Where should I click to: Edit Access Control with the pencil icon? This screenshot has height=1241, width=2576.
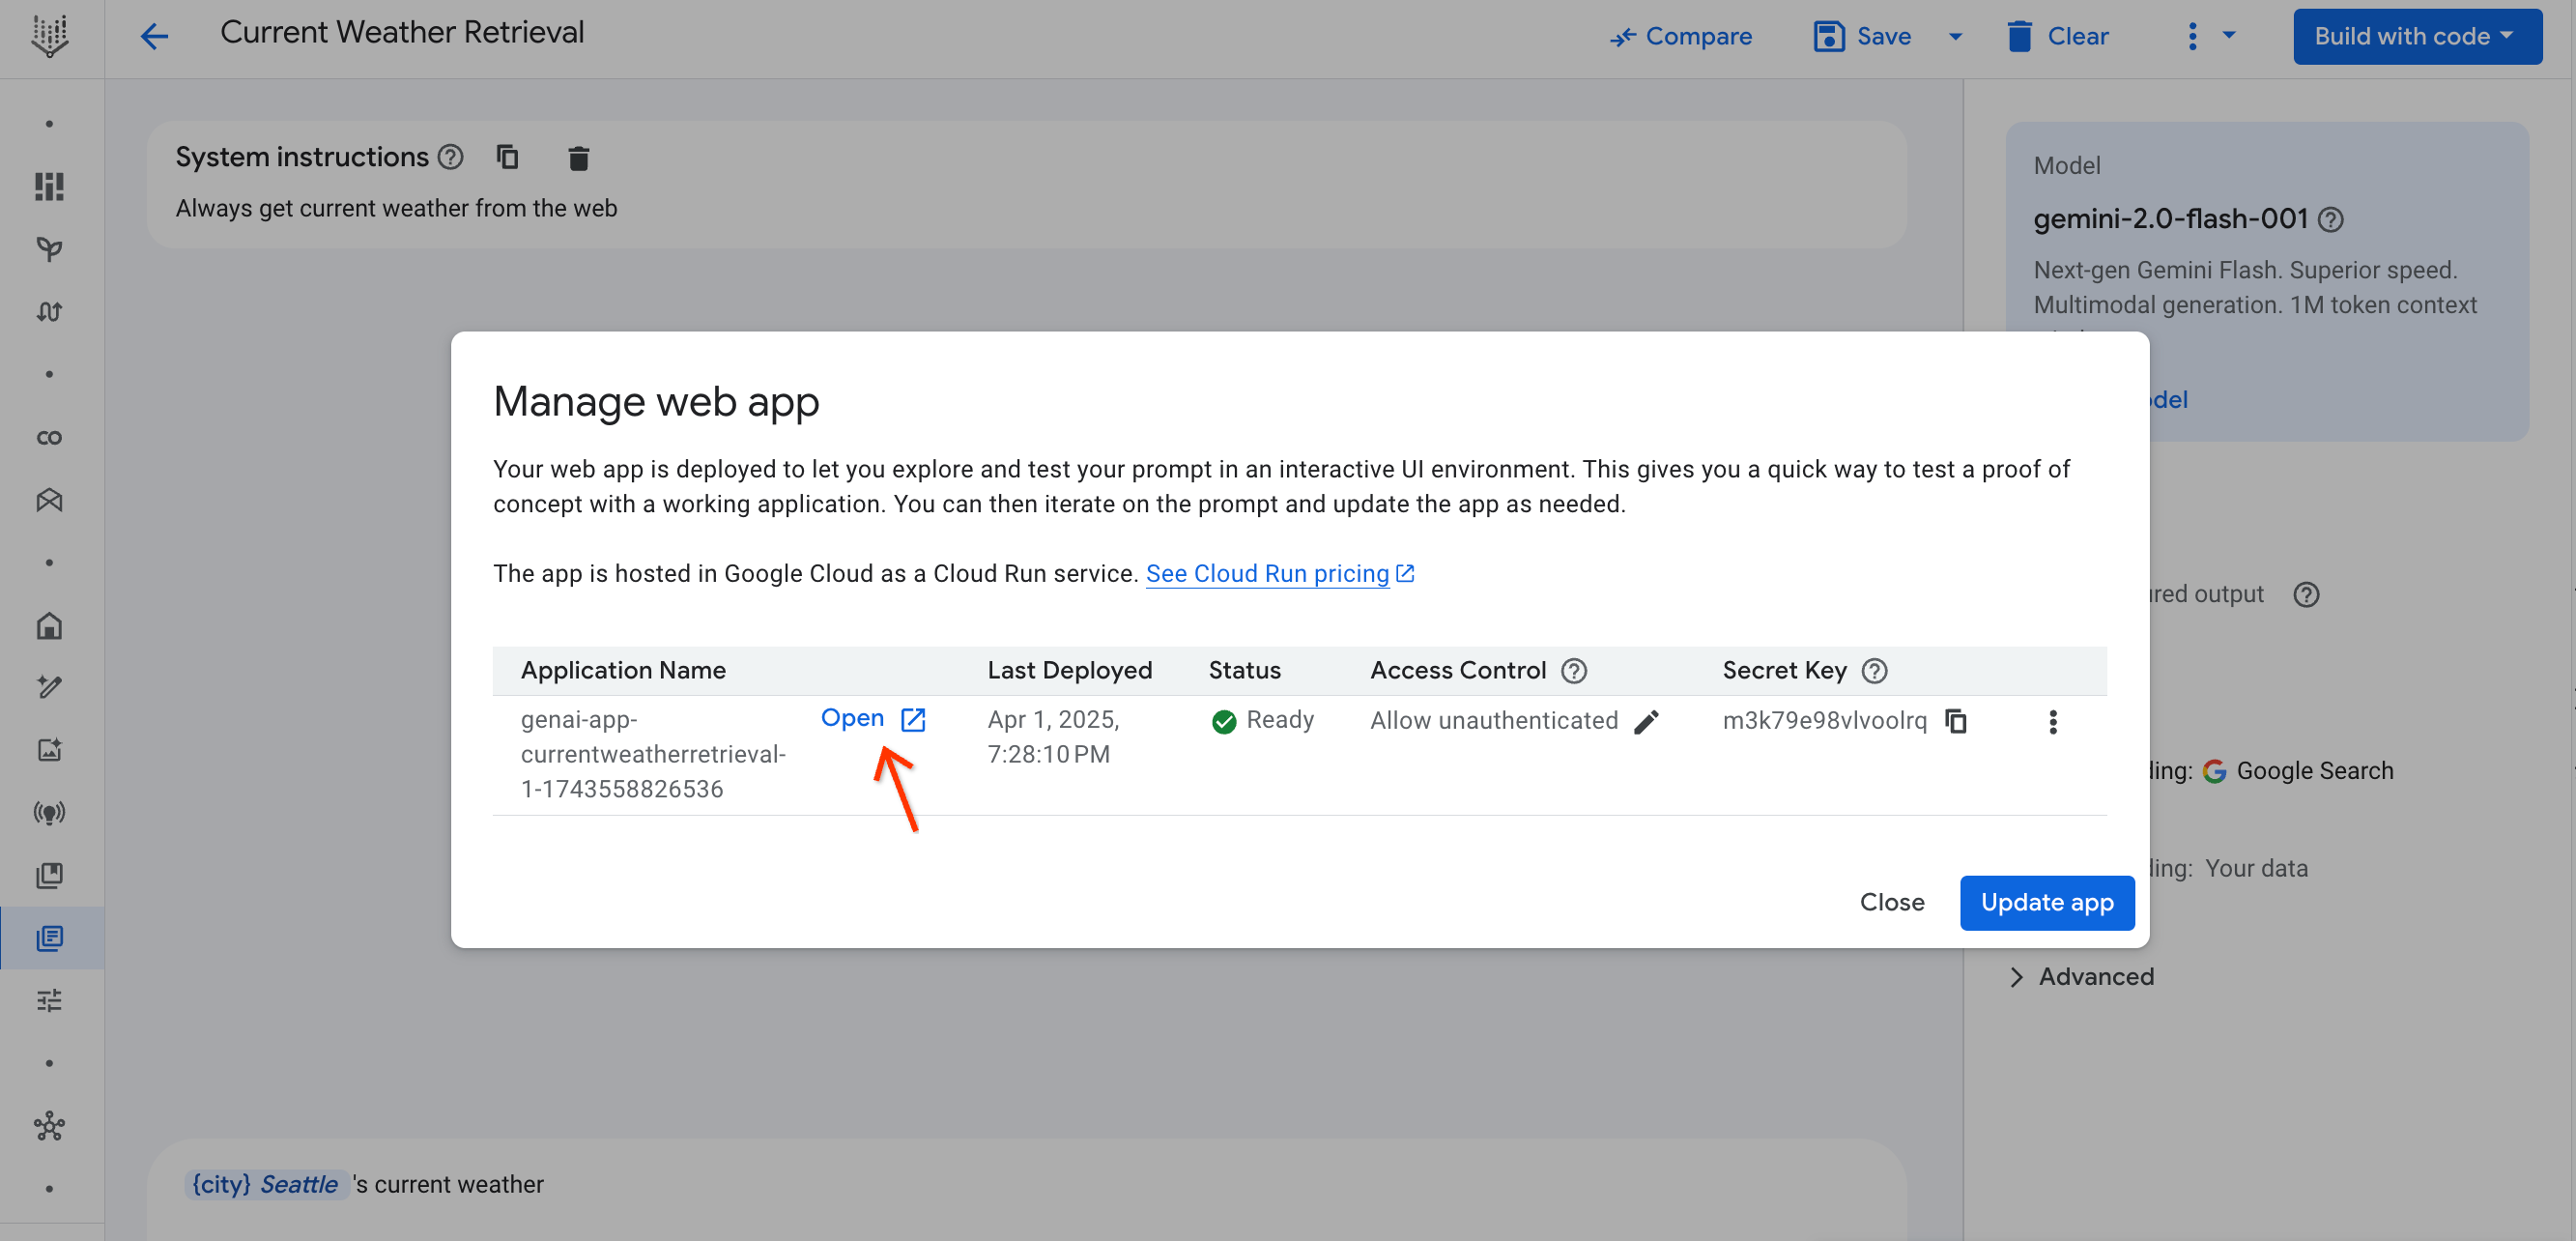click(x=1648, y=722)
